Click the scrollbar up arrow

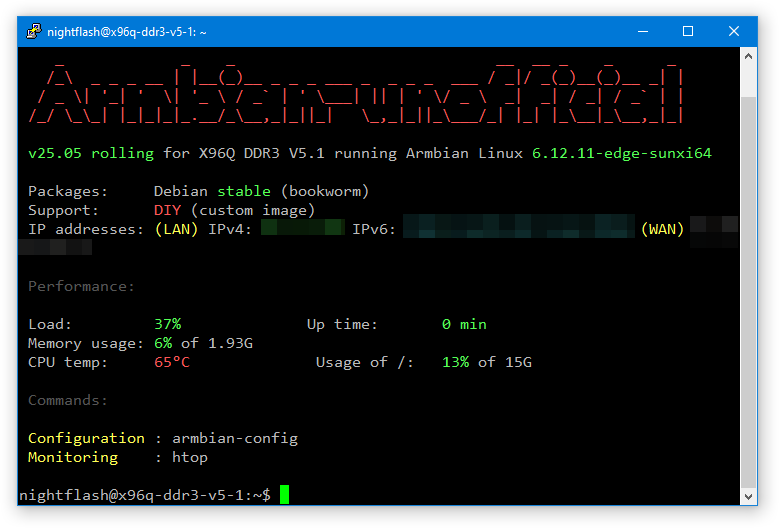[x=749, y=56]
